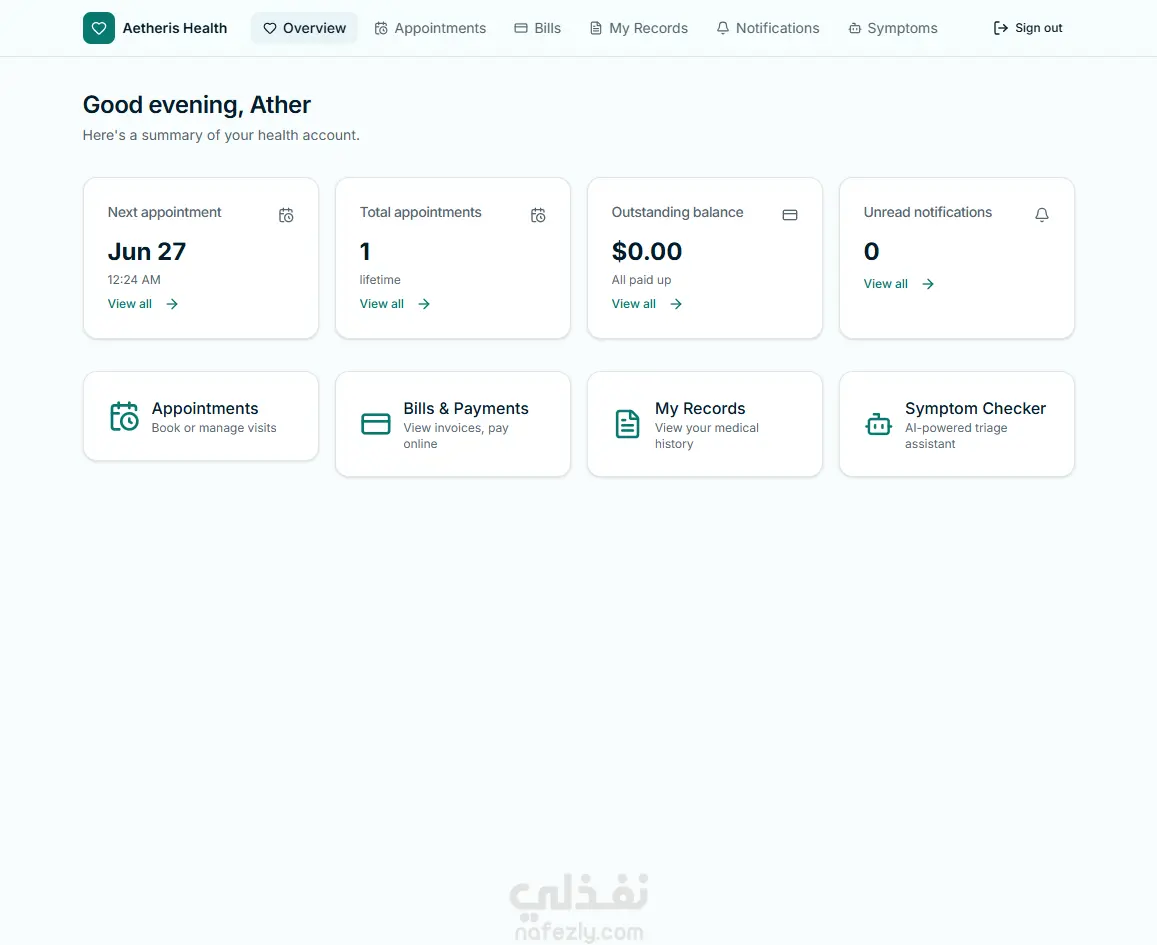Click the 'All paid up' status text
Viewport: 1157px width, 945px height.
[641, 280]
